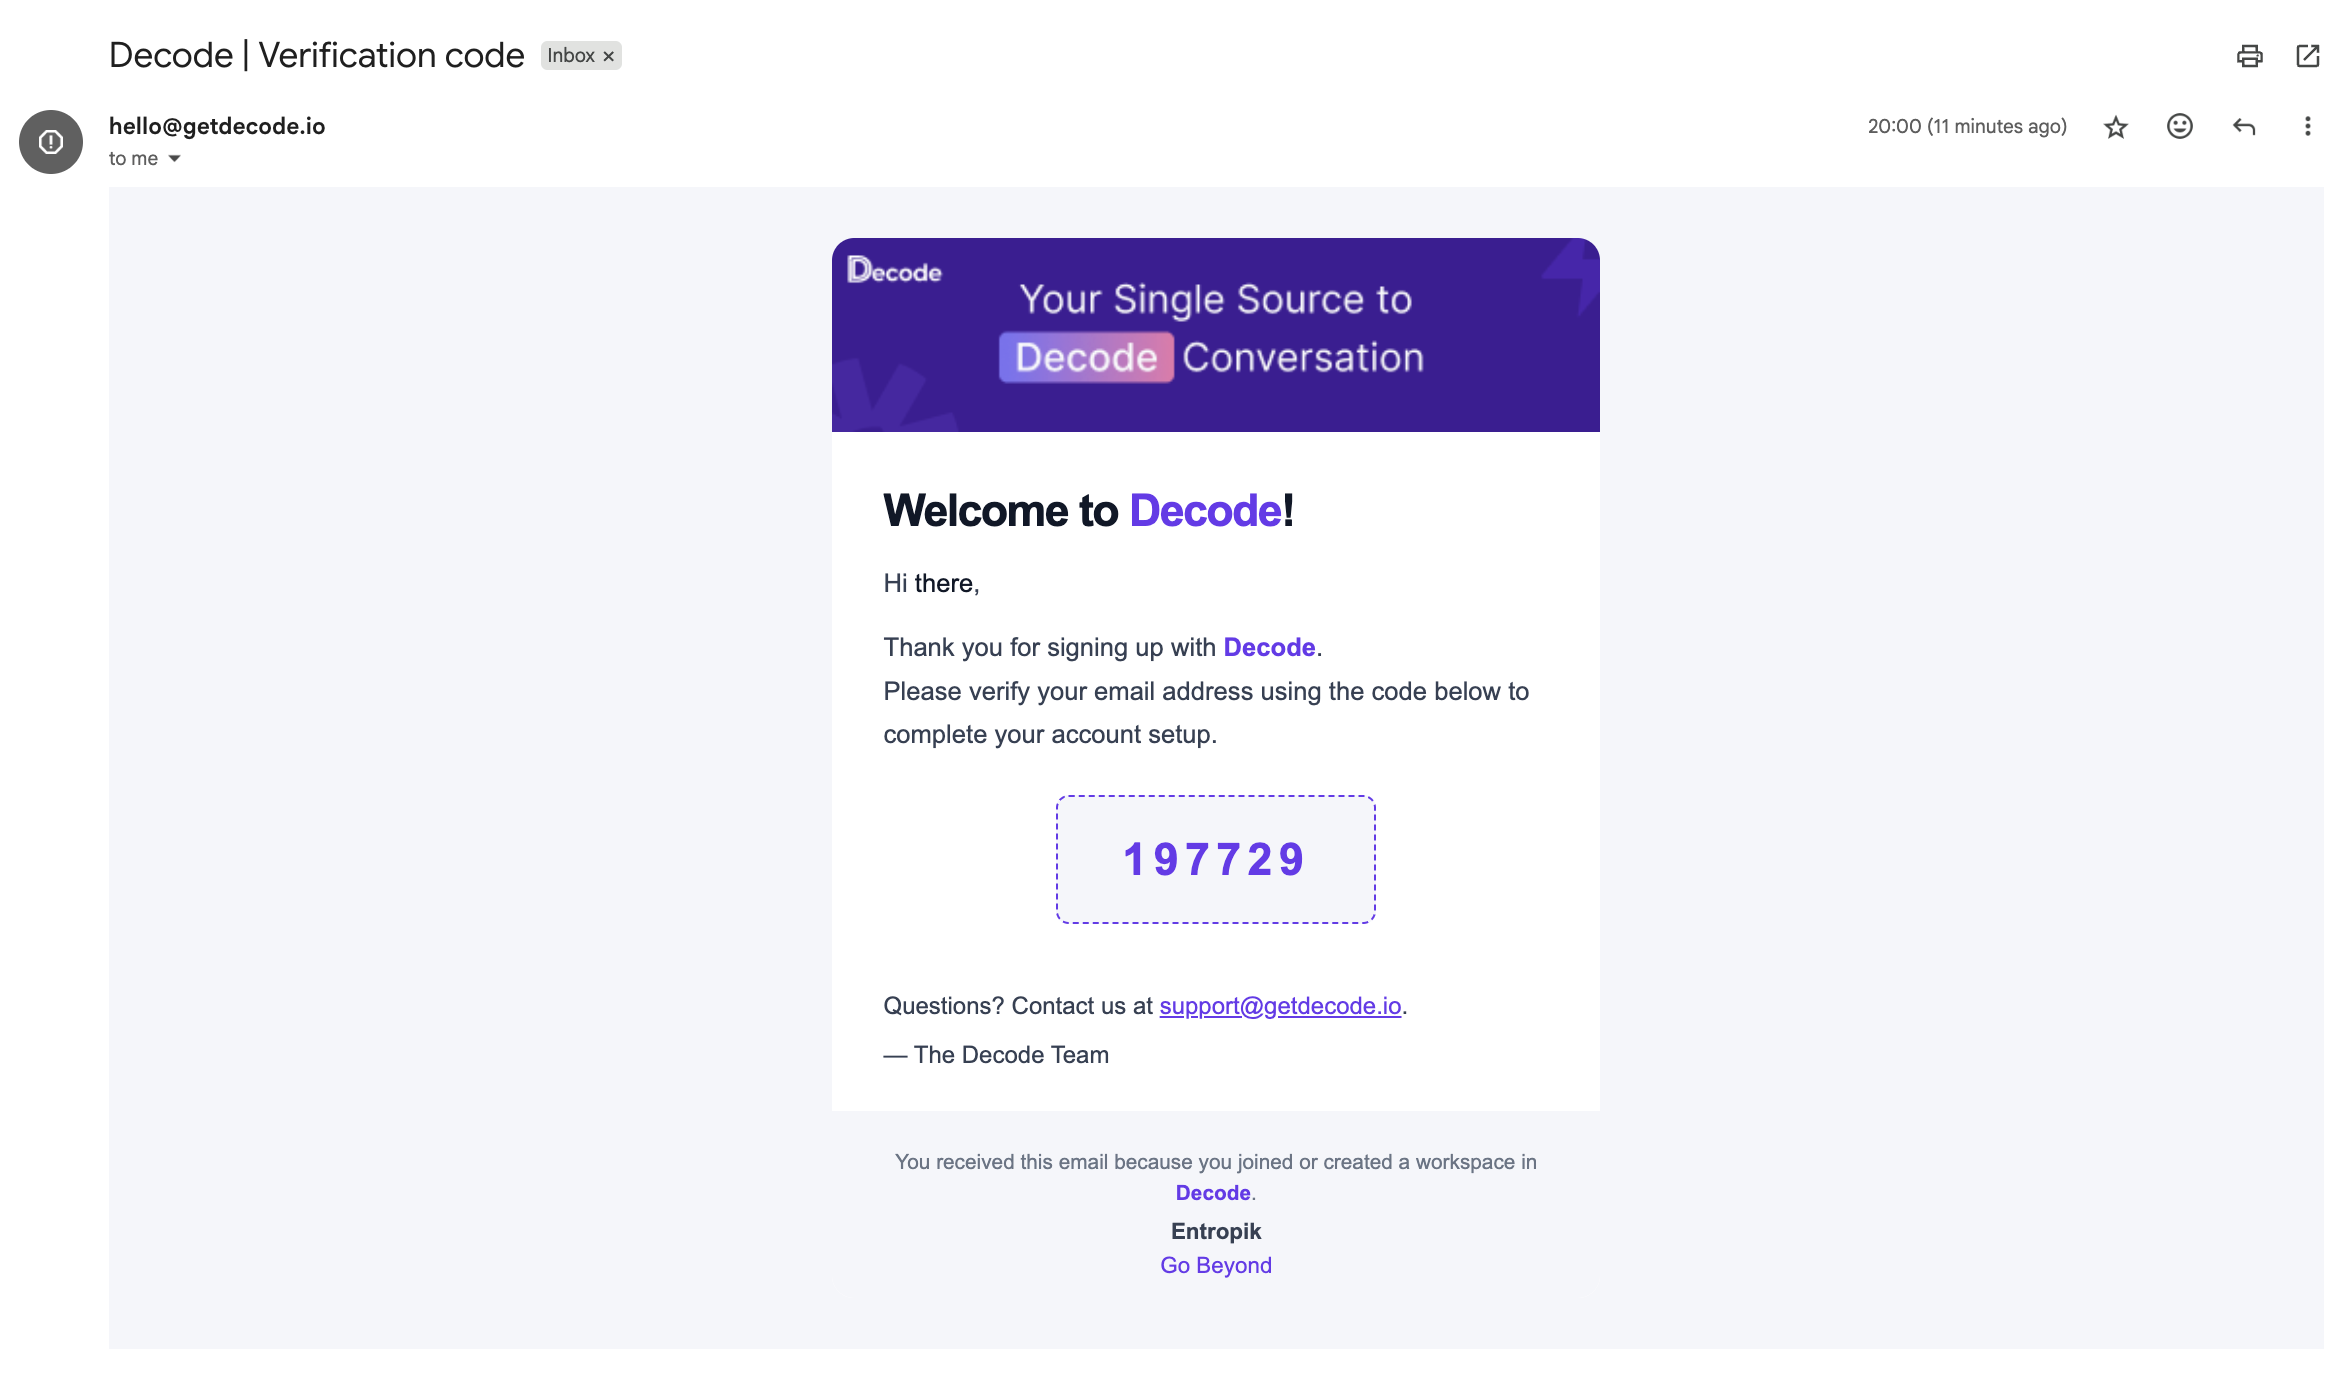Image resolution: width=2344 pixels, height=1398 pixels.
Task: Click the sender avatar warning icon
Action: click(51, 142)
